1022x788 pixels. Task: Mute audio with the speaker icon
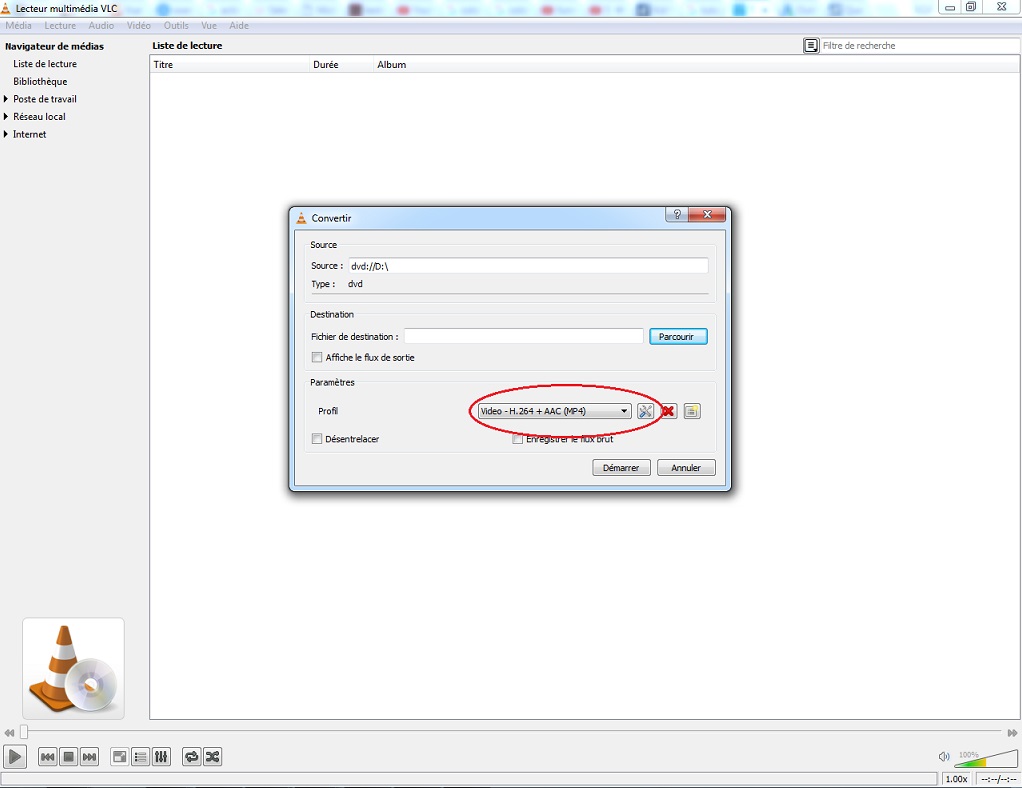click(x=943, y=757)
